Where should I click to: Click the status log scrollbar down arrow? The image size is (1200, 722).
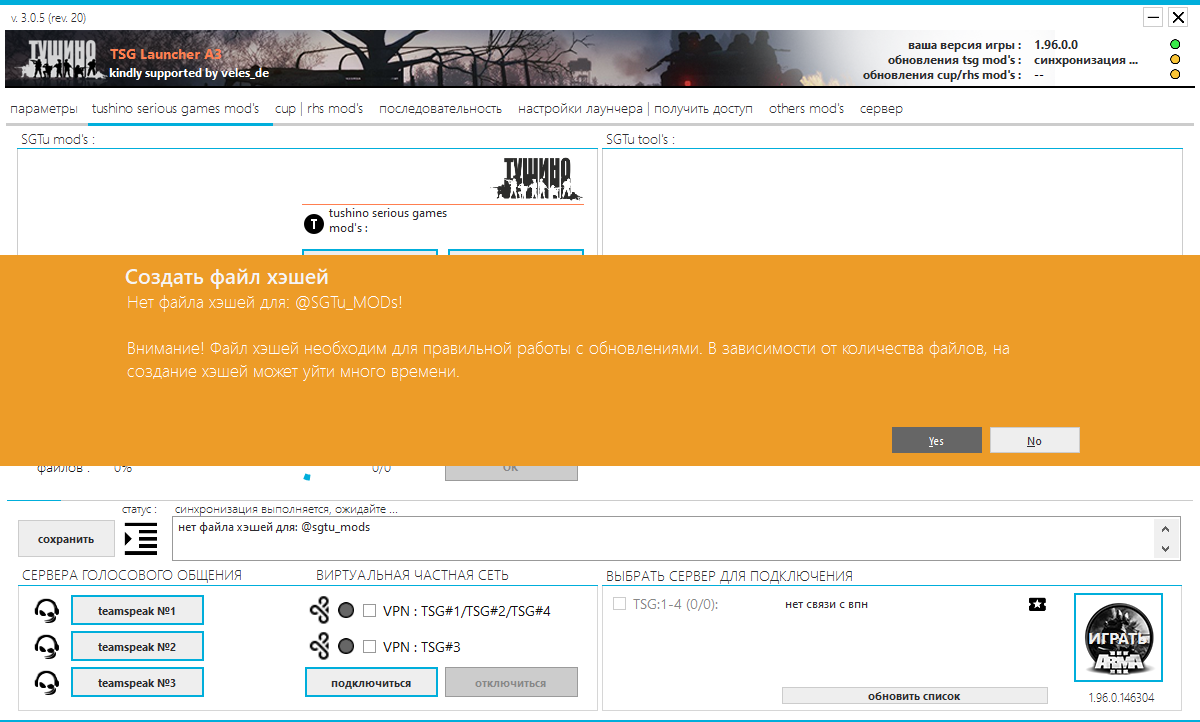[1164, 549]
